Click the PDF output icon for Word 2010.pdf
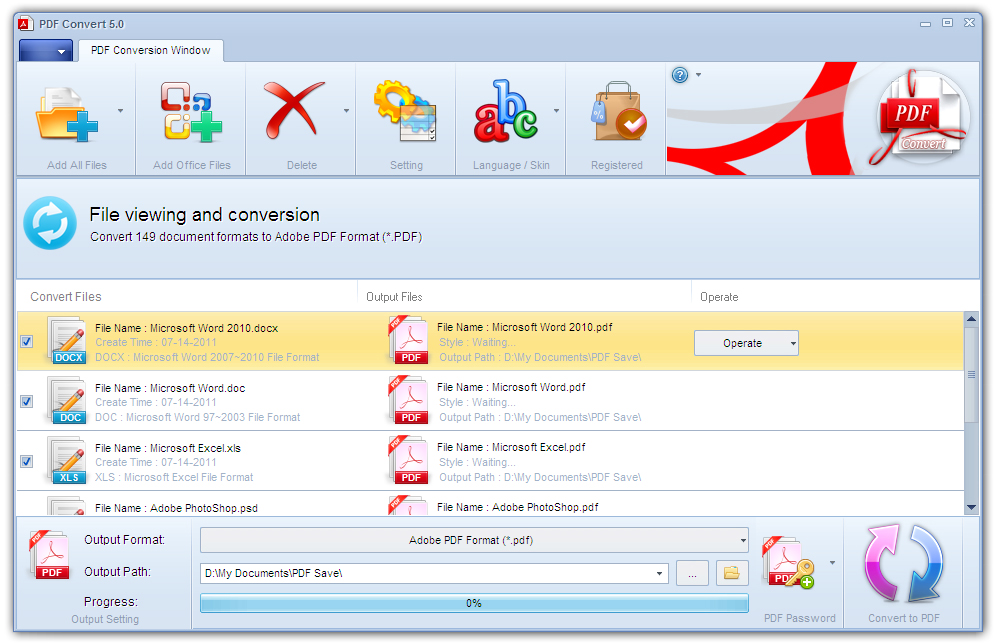998x644 pixels. (409, 341)
